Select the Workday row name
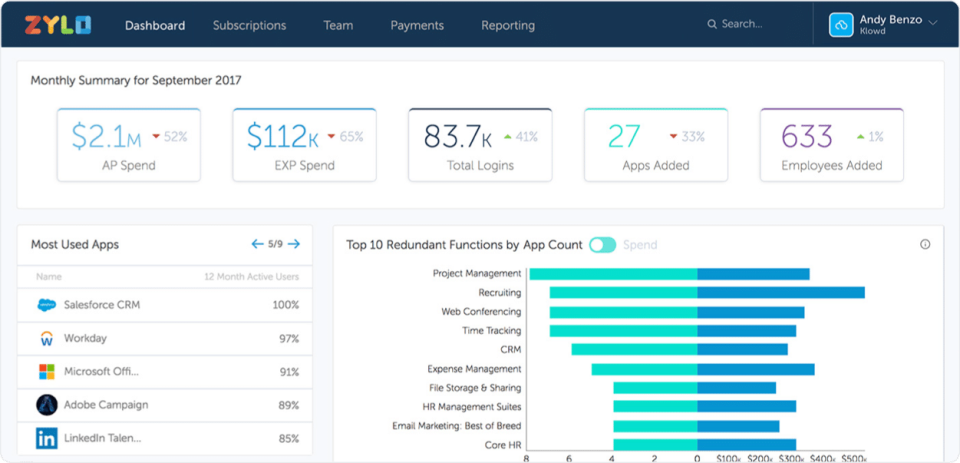 coord(85,338)
